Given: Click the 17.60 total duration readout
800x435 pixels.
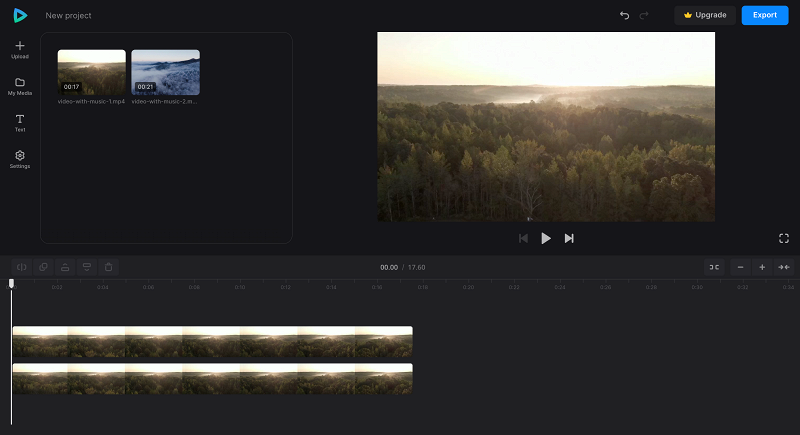Looking at the screenshot, I should (x=416, y=267).
